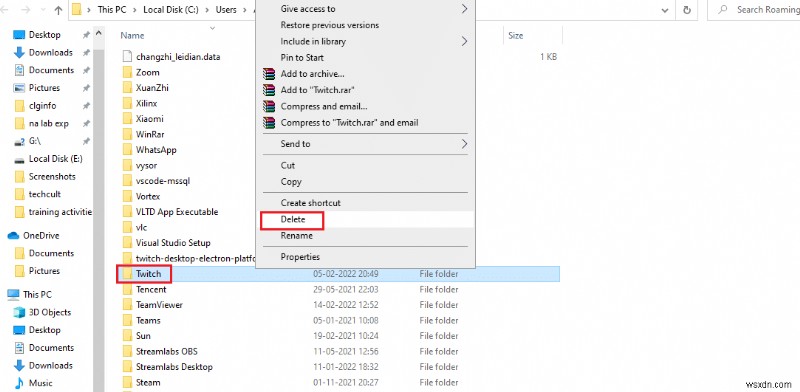Open the address bar history dropdown
800x392 pixels.
coord(665,10)
